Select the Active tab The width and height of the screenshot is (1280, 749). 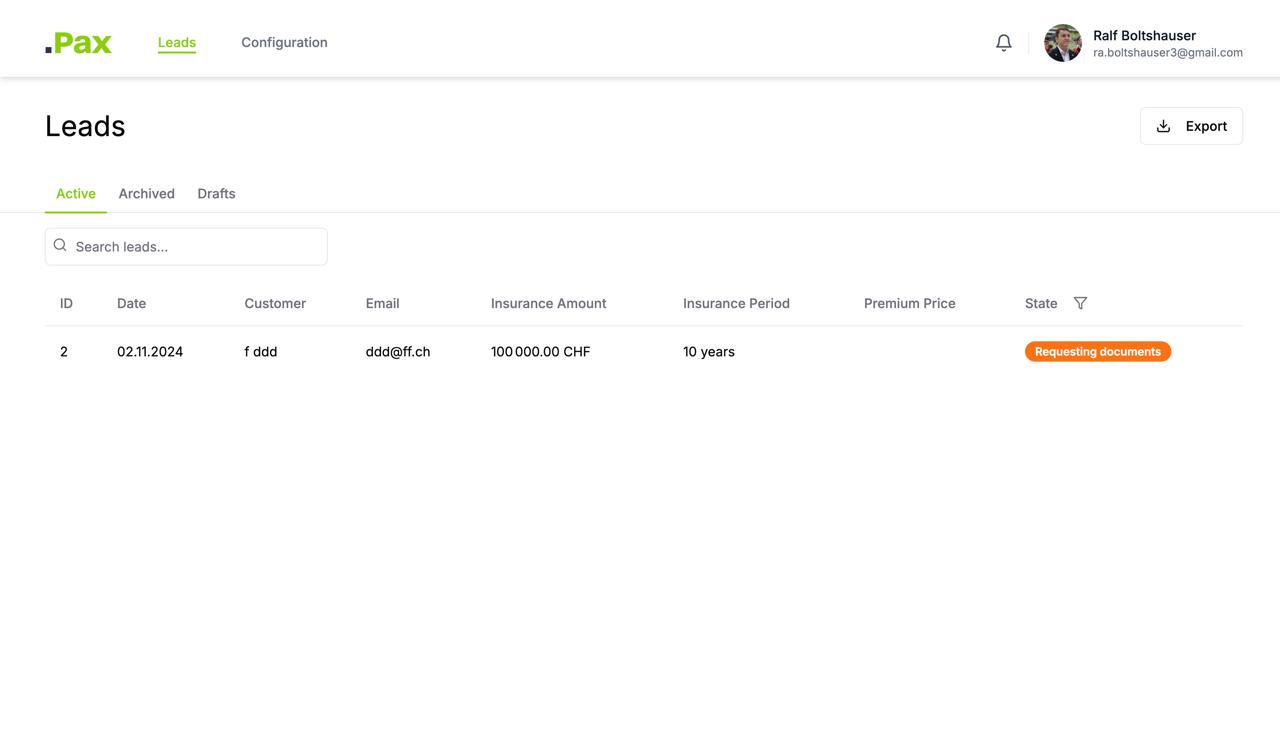(76, 194)
